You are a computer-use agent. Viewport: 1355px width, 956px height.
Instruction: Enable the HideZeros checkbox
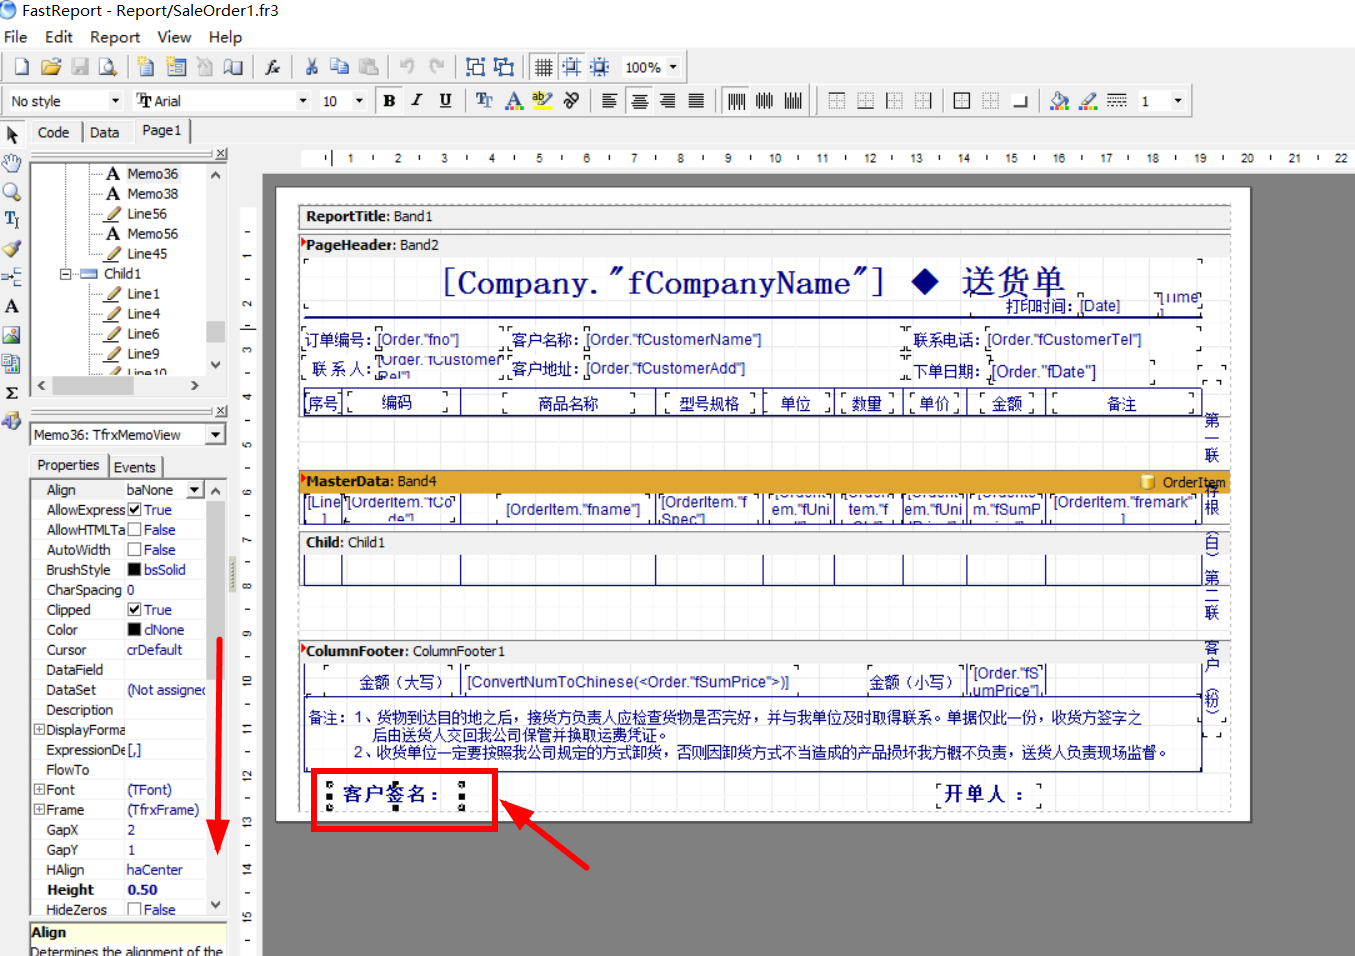tap(134, 910)
